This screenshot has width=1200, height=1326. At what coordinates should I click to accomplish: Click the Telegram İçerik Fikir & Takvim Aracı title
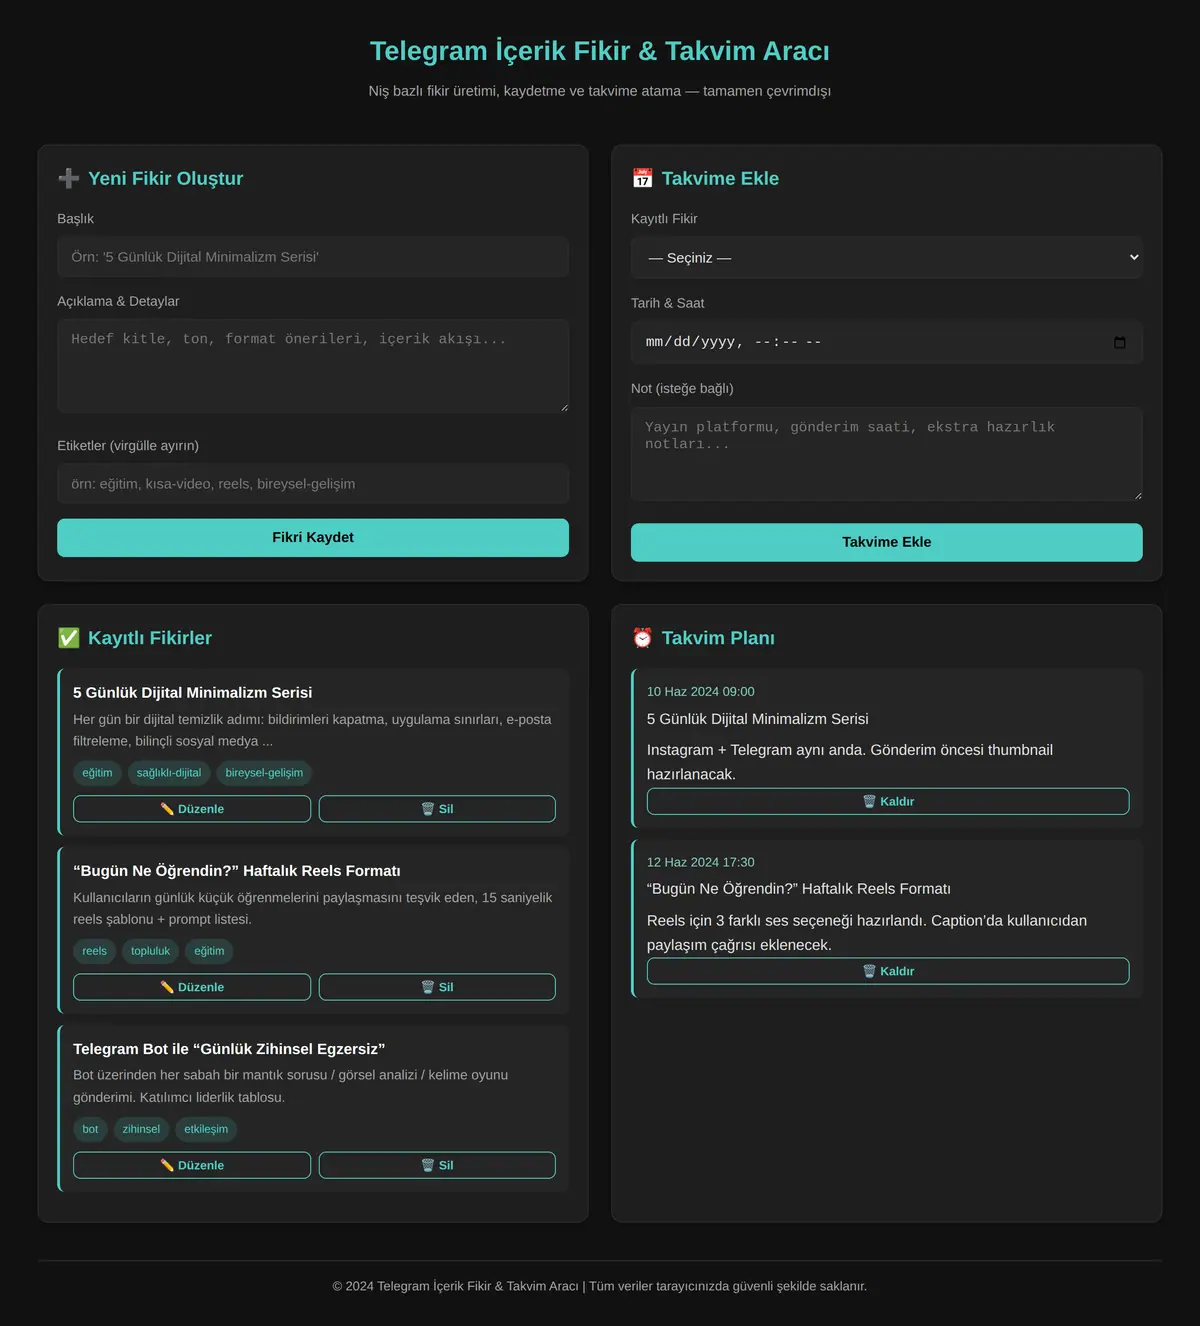[600, 51]
